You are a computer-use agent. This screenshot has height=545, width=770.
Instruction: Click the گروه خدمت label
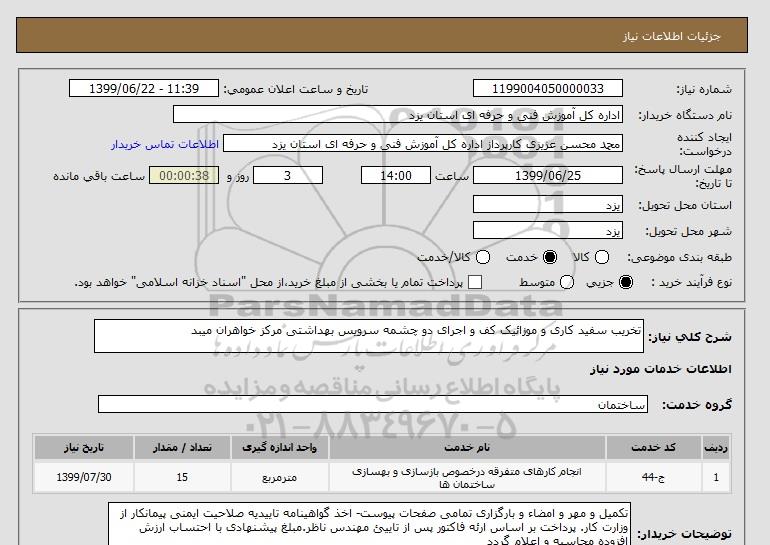coord(697,405)
